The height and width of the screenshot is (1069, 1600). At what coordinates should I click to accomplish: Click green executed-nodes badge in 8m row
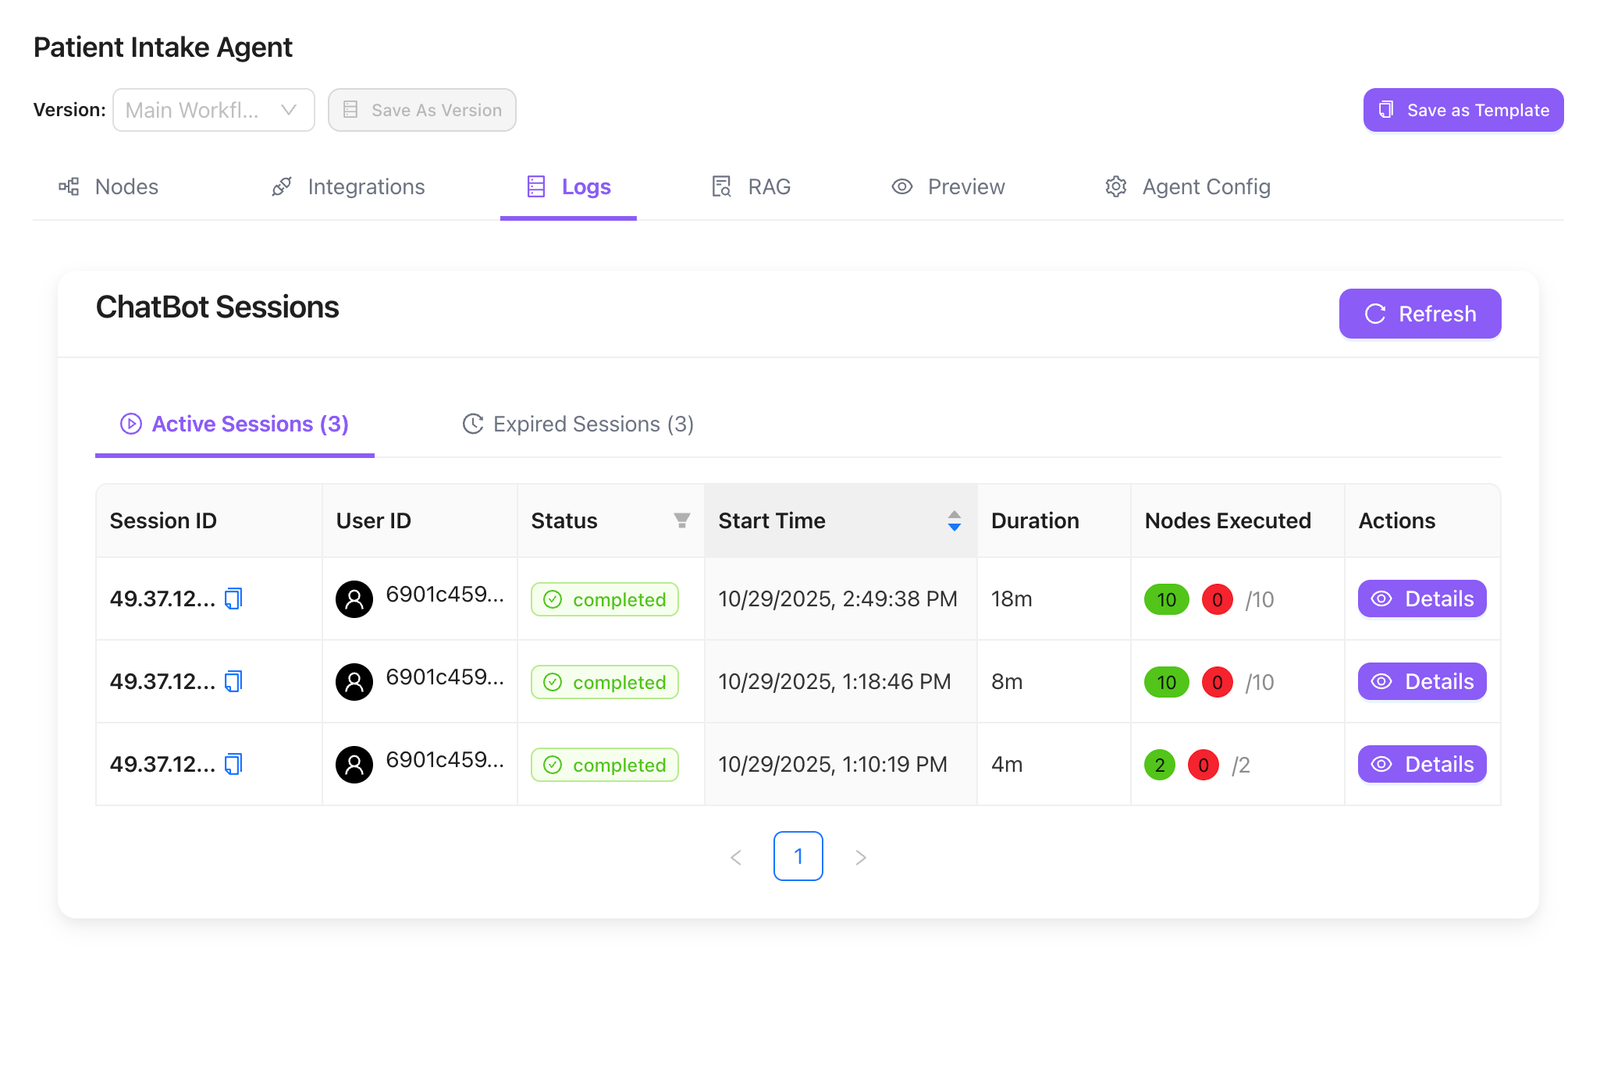(1166, 682)
